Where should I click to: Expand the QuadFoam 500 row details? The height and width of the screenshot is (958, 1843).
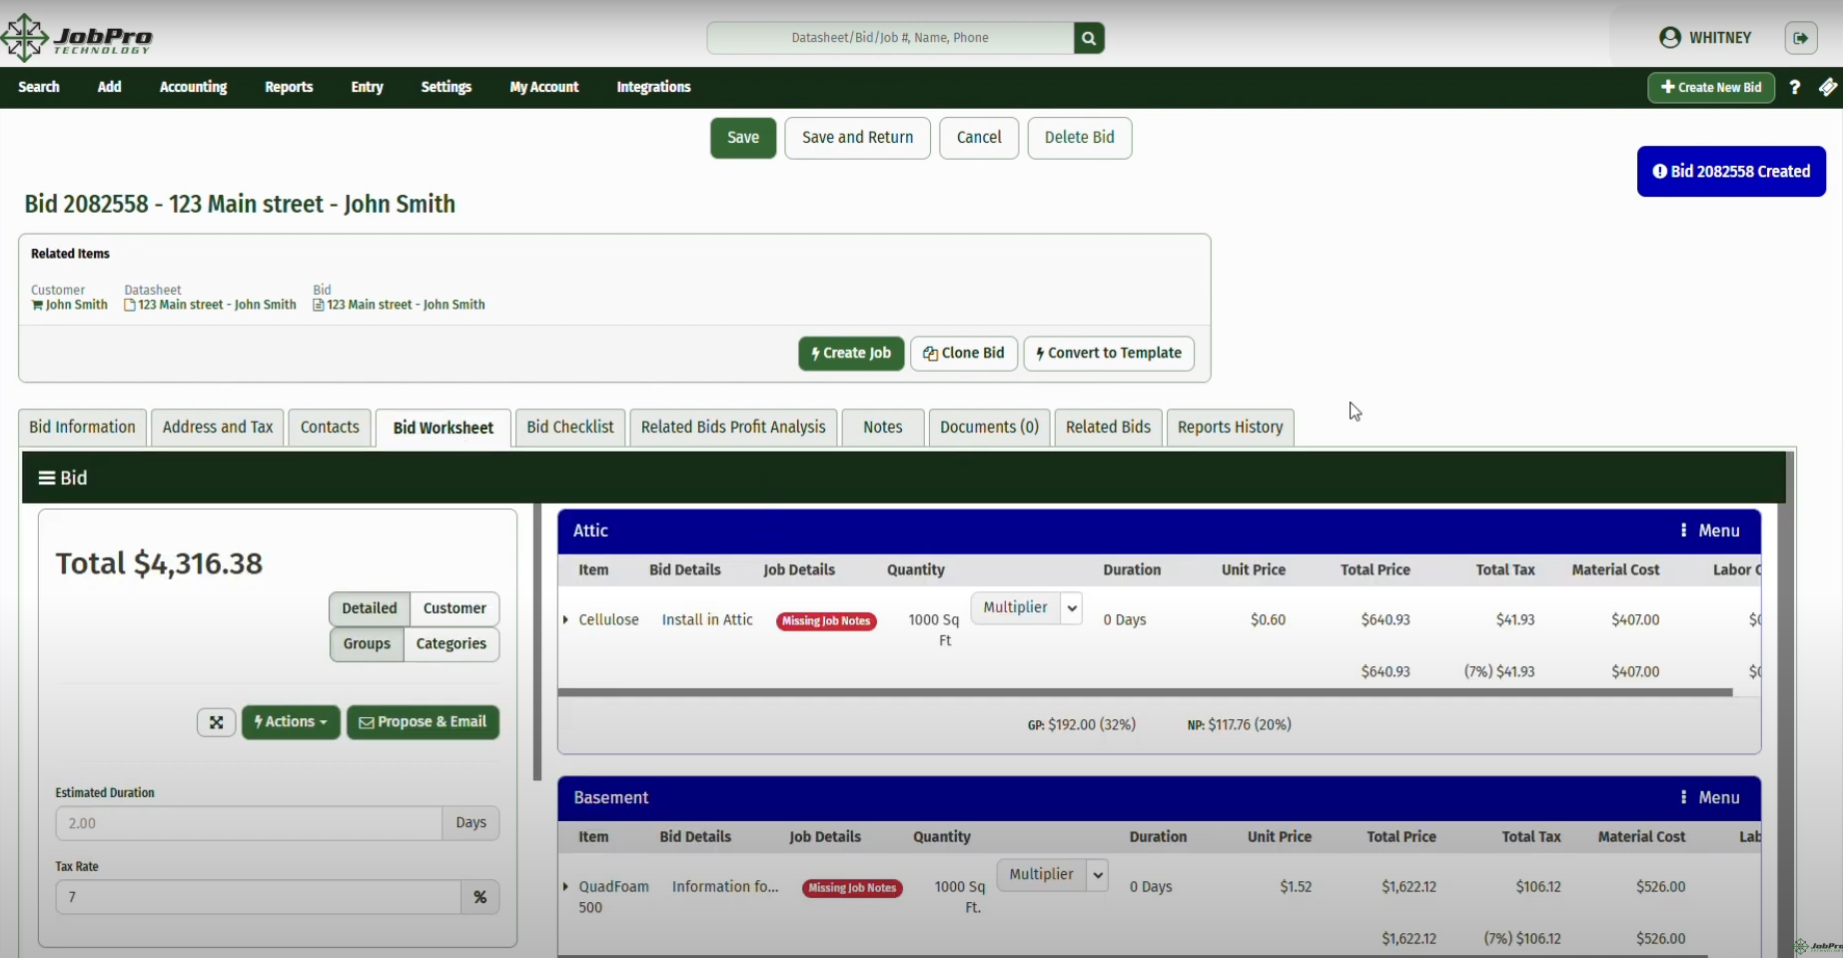click(568, 886)
